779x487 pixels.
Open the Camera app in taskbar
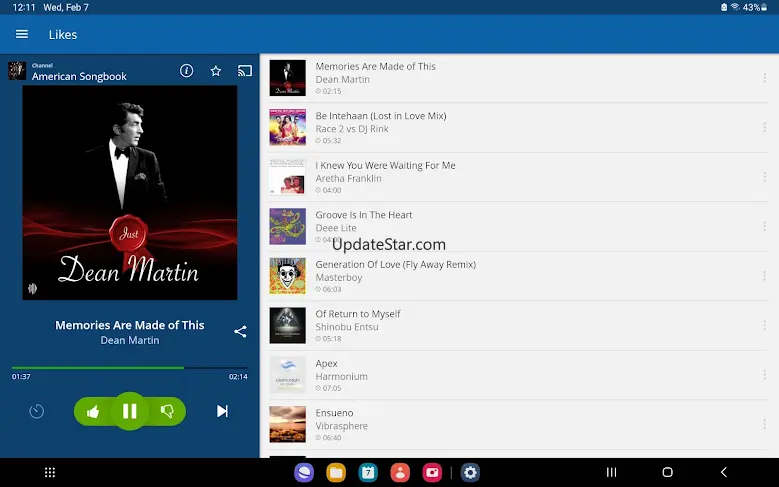tap(432, 472)
